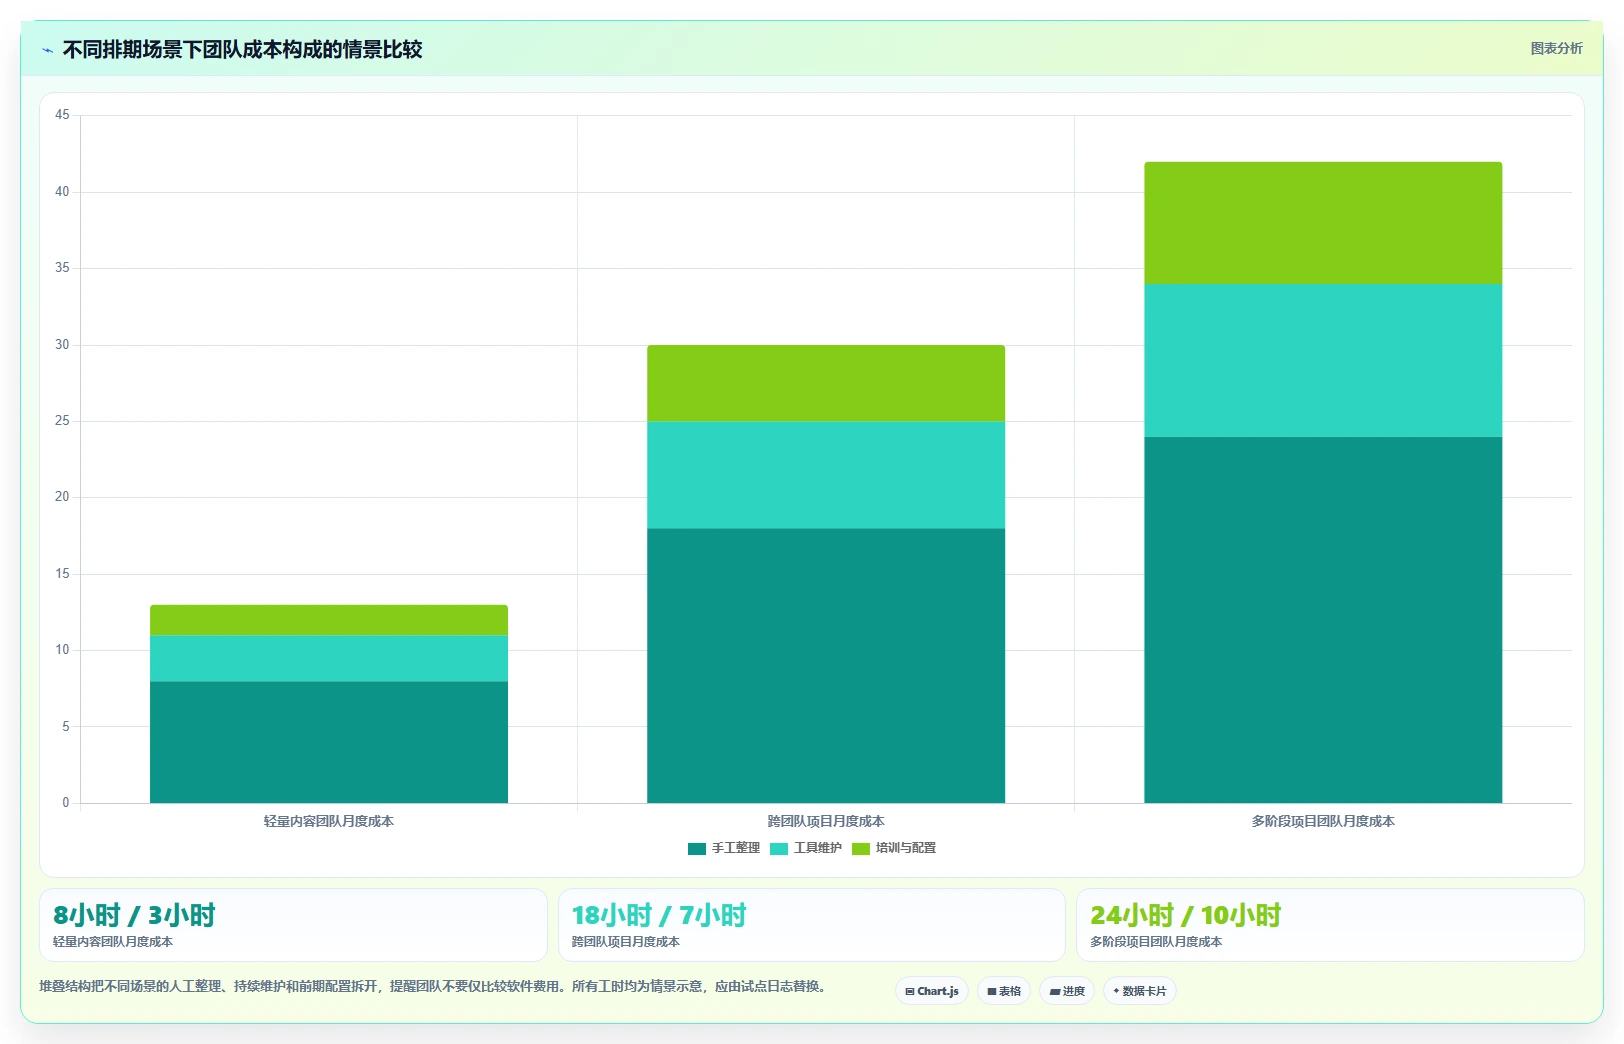Click the 手工整理 segment of the 轻量内容团队 bar
Viewport: 1624px width, 1044px height.
pos(329,742)
